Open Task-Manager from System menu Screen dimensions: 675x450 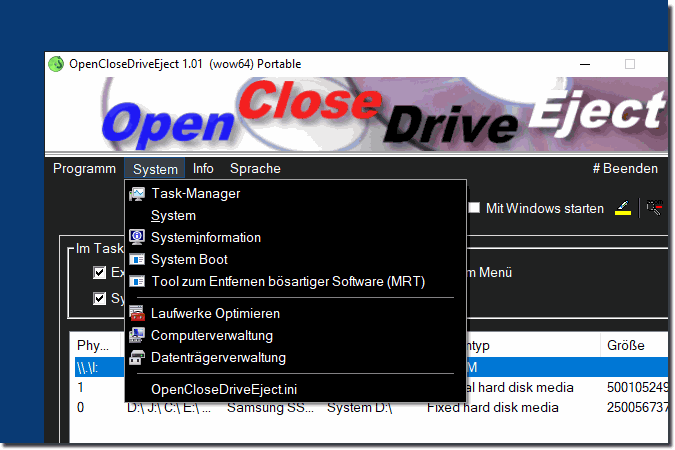(295, 194)
